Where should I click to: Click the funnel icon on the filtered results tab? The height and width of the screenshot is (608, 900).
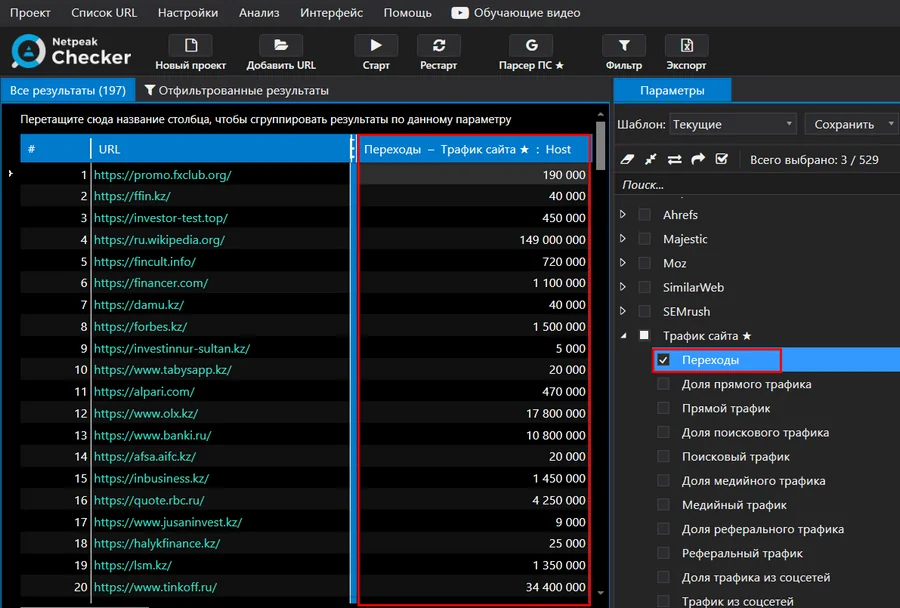click(x=150, y=90)
